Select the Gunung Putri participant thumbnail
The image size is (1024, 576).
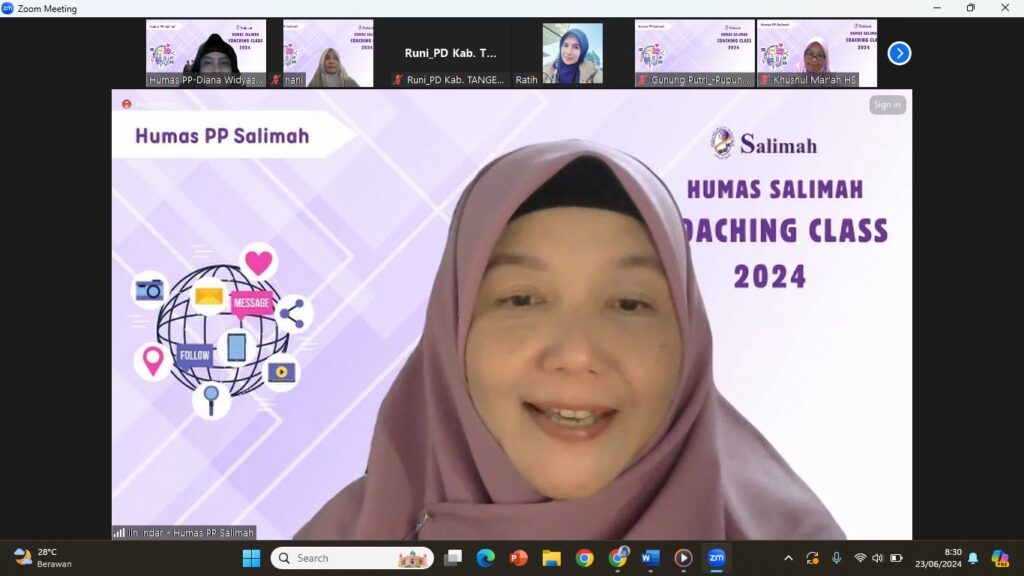695,53
